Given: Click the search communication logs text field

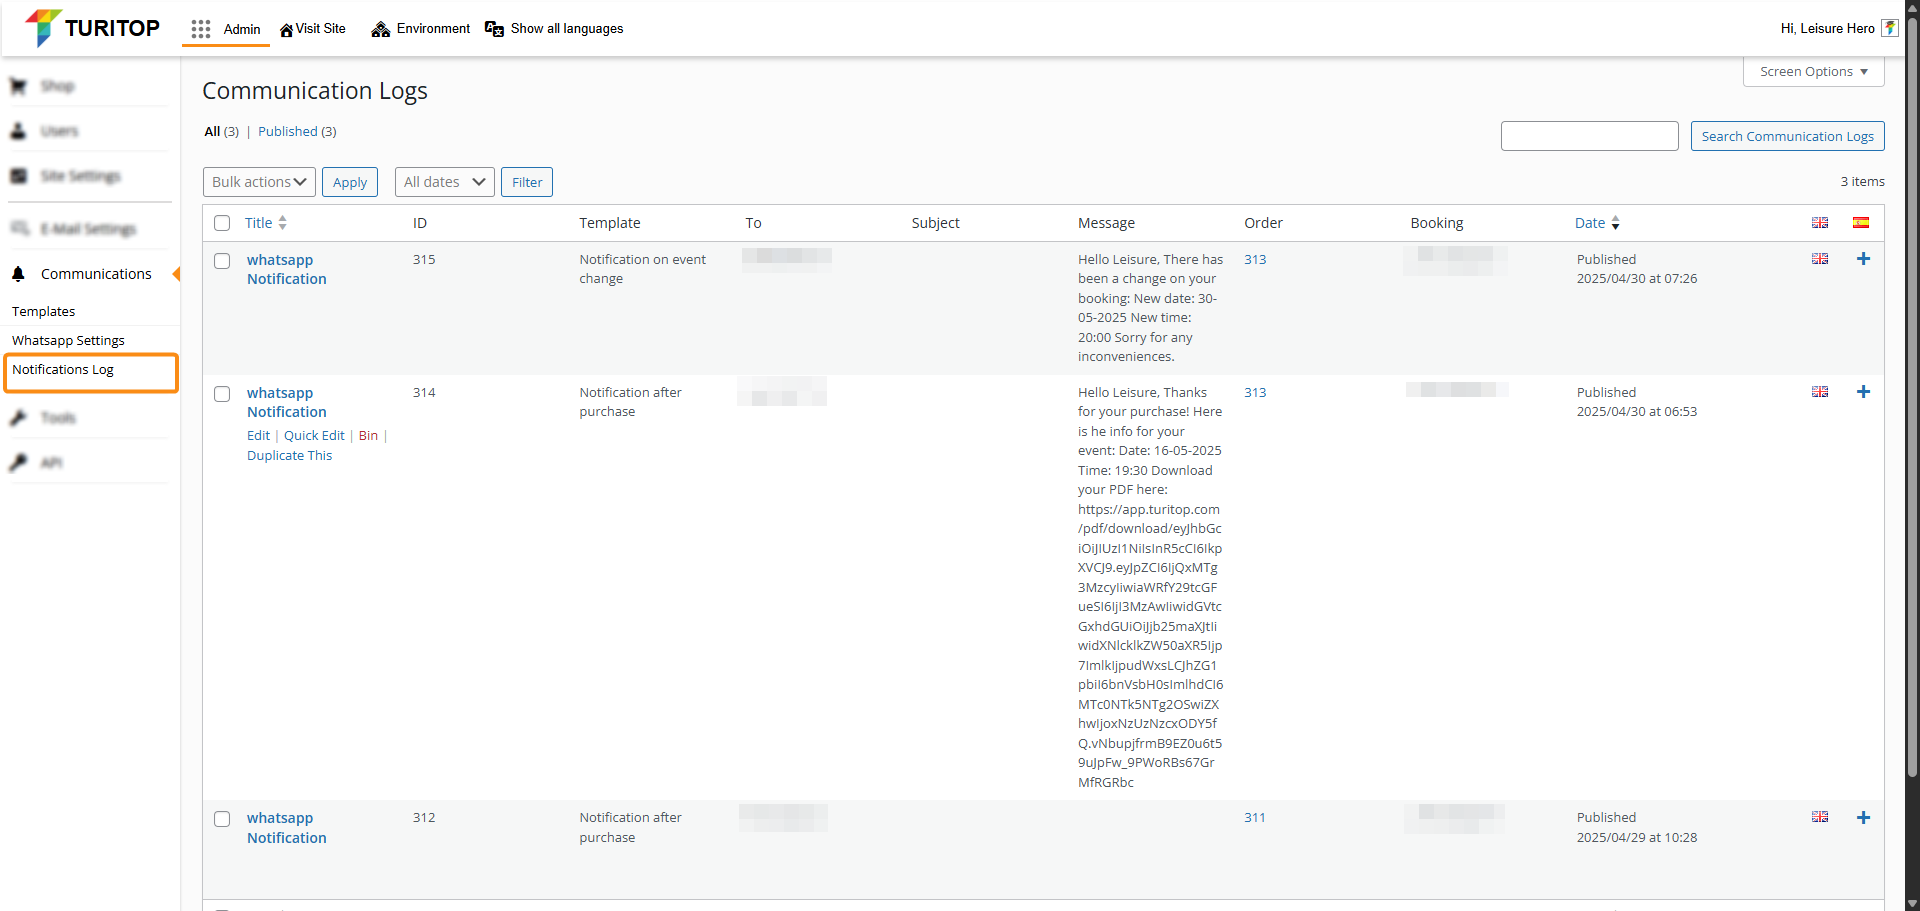Looking at the screenshot, I should (1589, 136).
